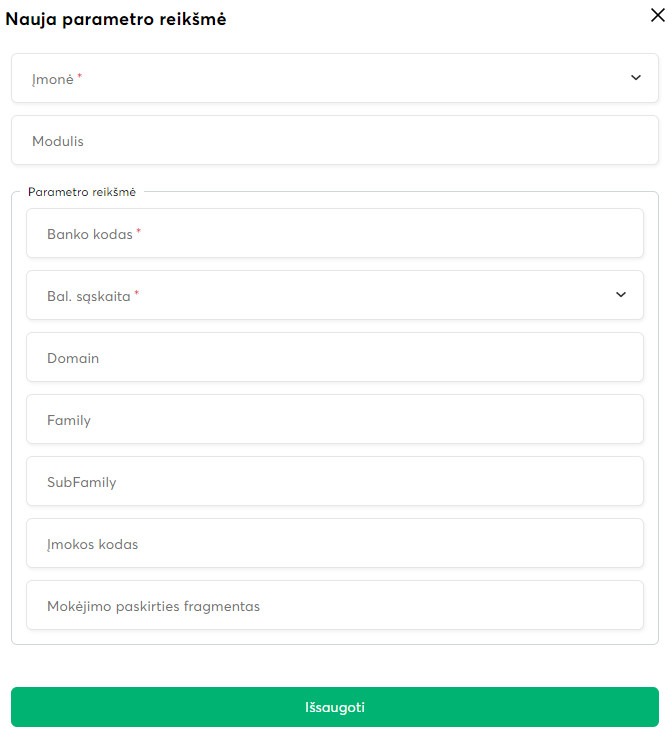This screenshot has width=668, height=737.
Task: Open the Bal. sąskaita combo box
Action: pos(320,295)
